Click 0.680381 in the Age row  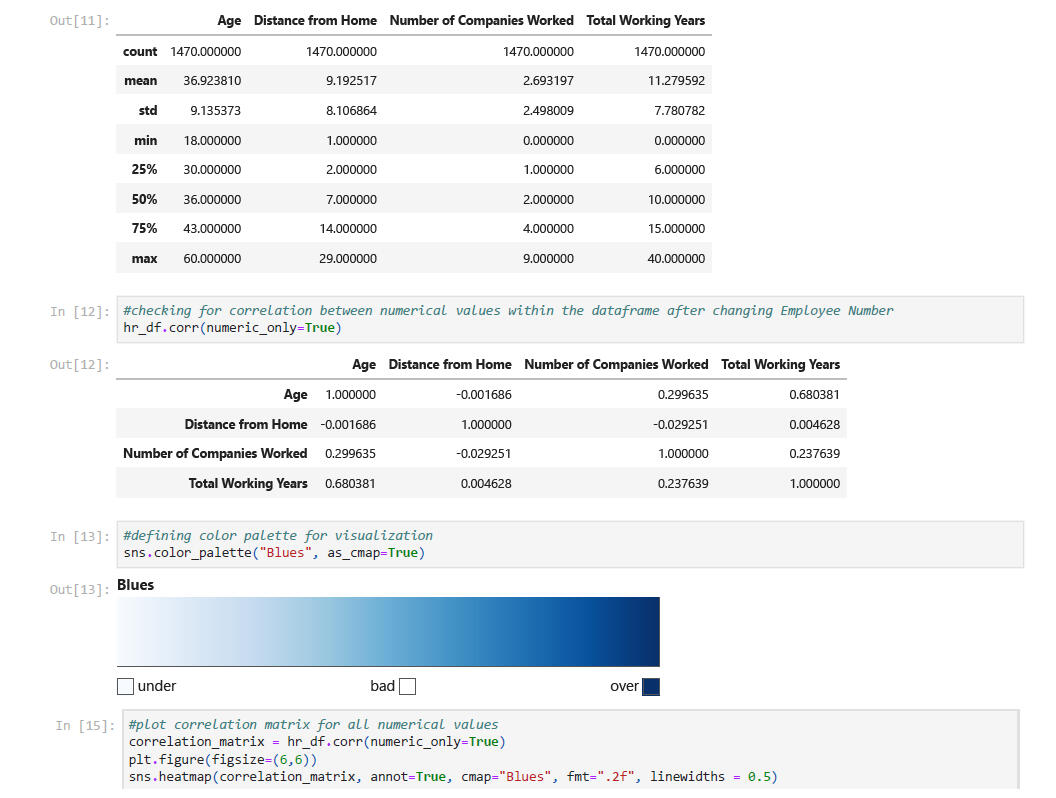point(814,395)
